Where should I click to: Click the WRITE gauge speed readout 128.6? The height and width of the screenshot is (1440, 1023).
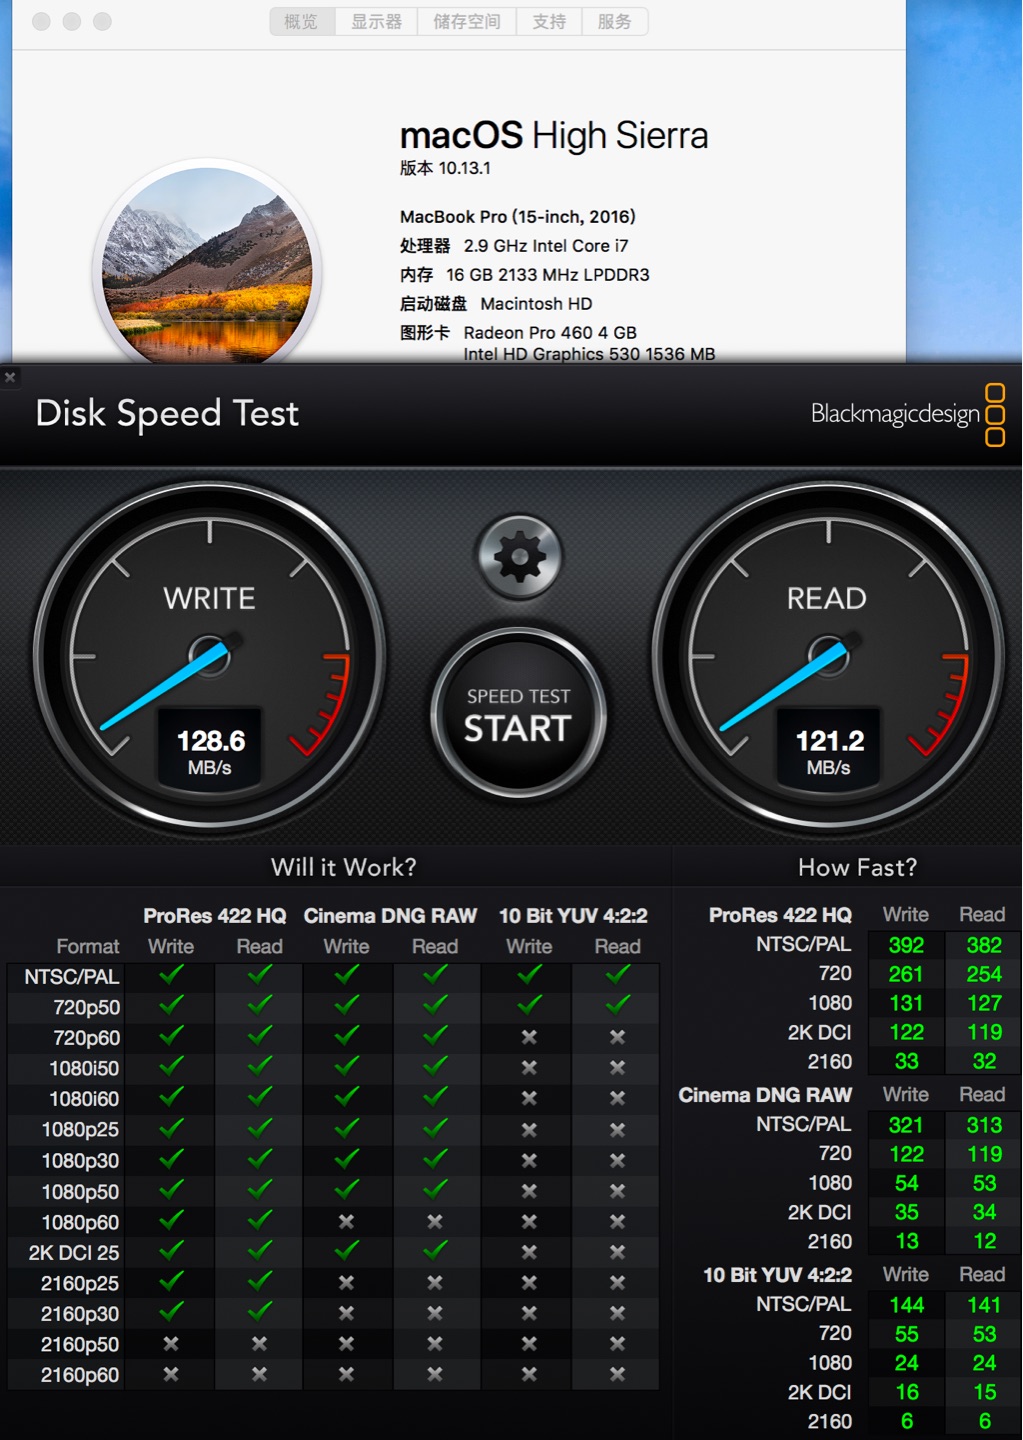(x=210, y=741)
